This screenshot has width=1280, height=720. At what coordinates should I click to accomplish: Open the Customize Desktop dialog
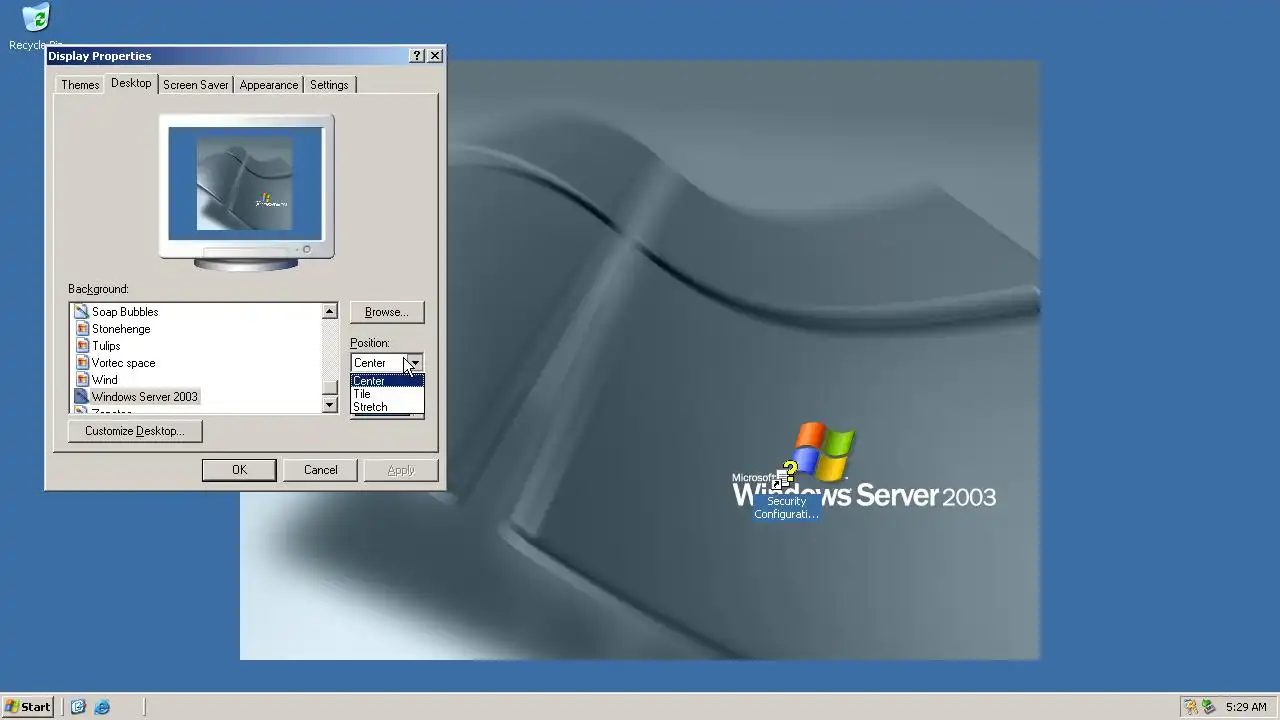tap(135, 431)
